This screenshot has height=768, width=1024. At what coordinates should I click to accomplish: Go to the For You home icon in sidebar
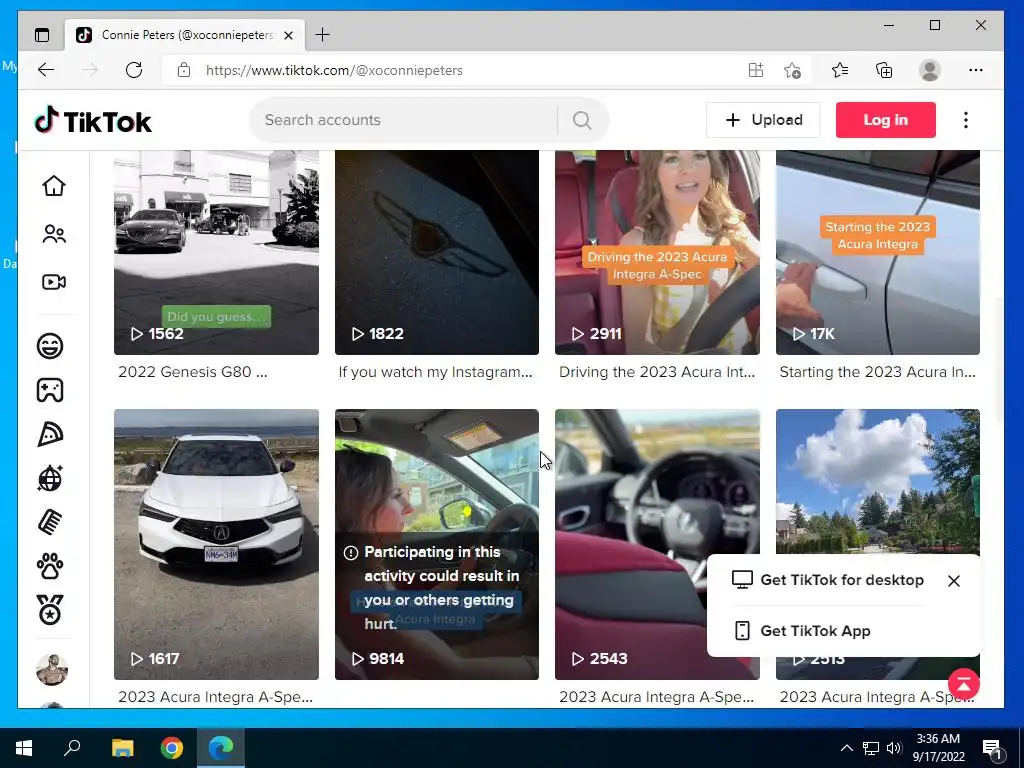click(x=54, y=185)
